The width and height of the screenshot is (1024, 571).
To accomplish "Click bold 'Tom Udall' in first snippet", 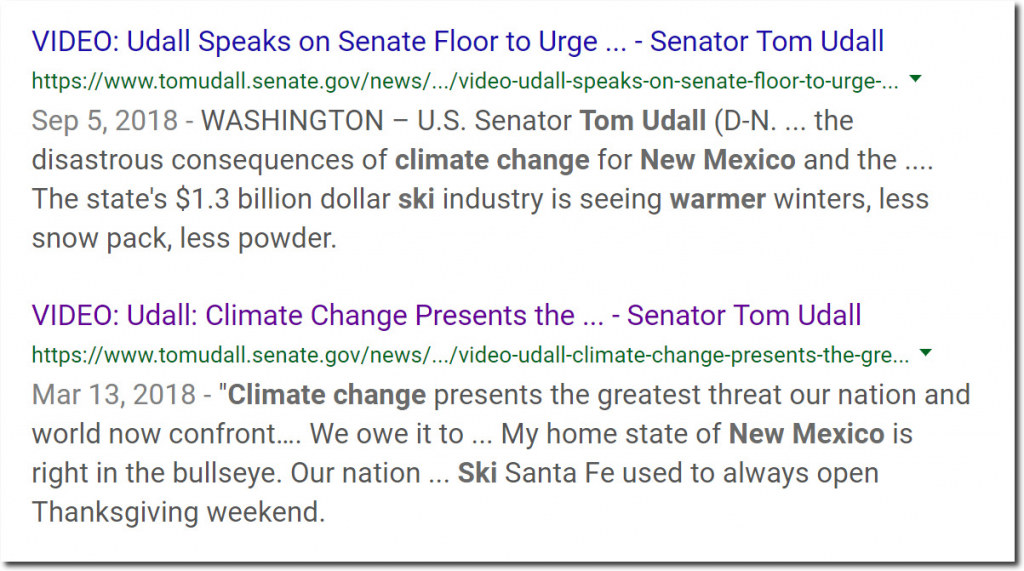I will (x=643, y=121).
